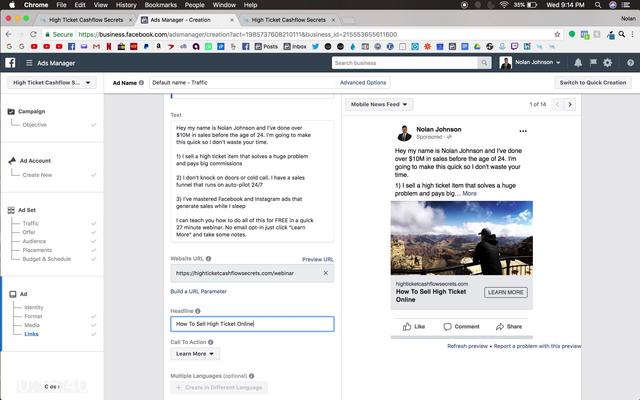Open the LinkedIn bookmark
The height and width of the screenshot is (400, 640).
[527, 47]
